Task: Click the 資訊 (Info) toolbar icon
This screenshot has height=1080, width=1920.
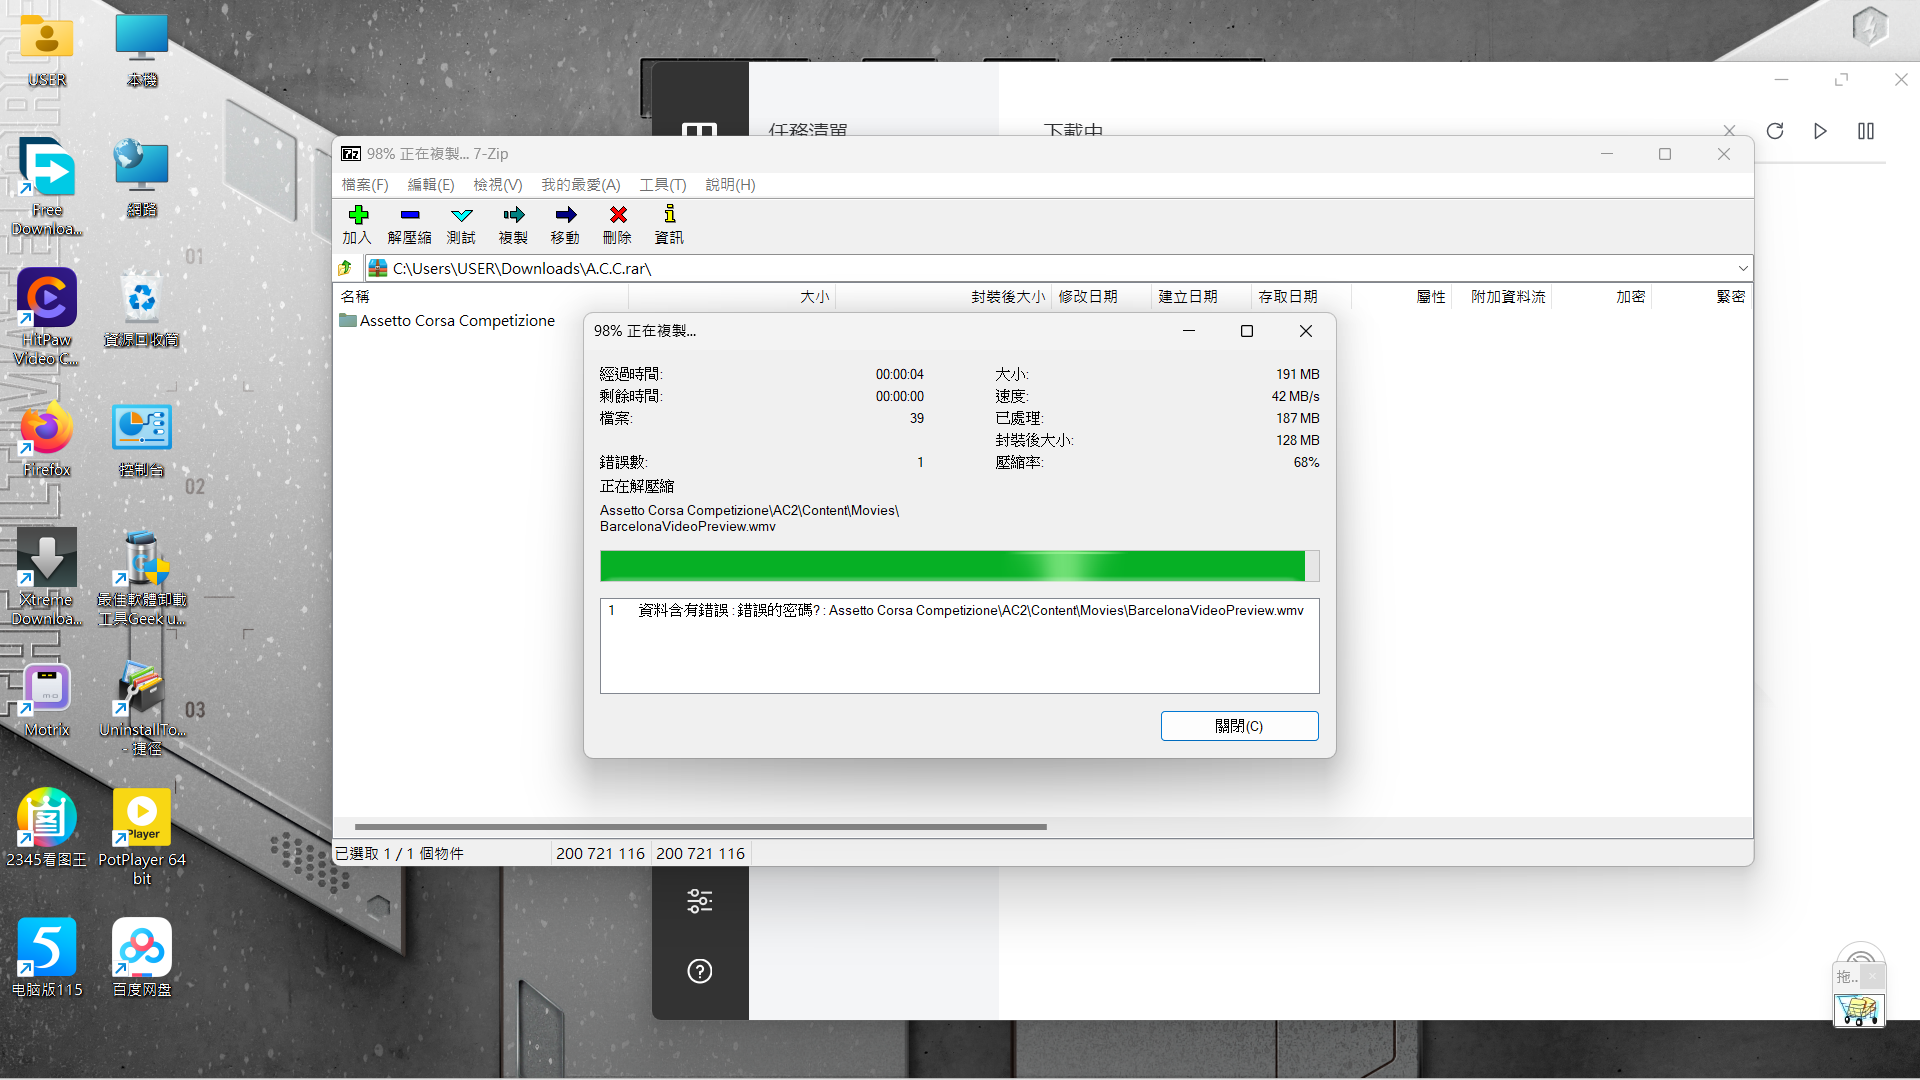Action: click(669, 215)
